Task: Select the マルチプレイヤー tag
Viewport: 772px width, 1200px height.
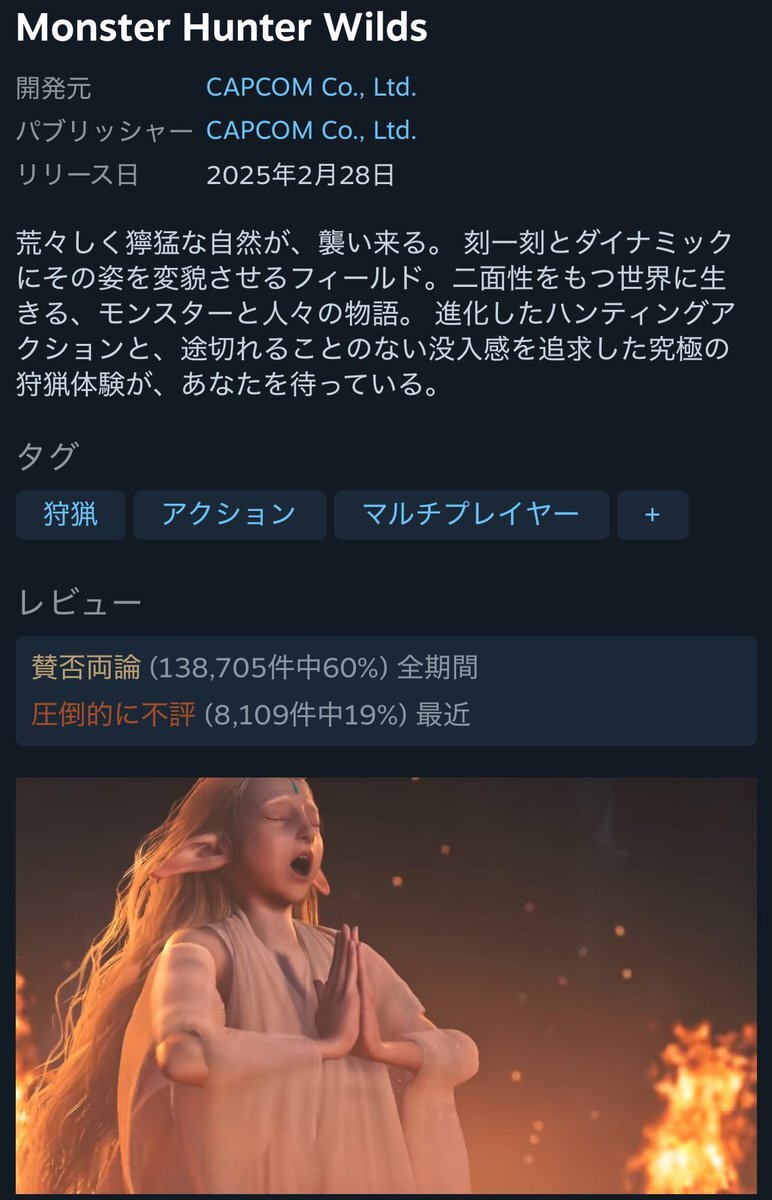Action: pos(472,515)
